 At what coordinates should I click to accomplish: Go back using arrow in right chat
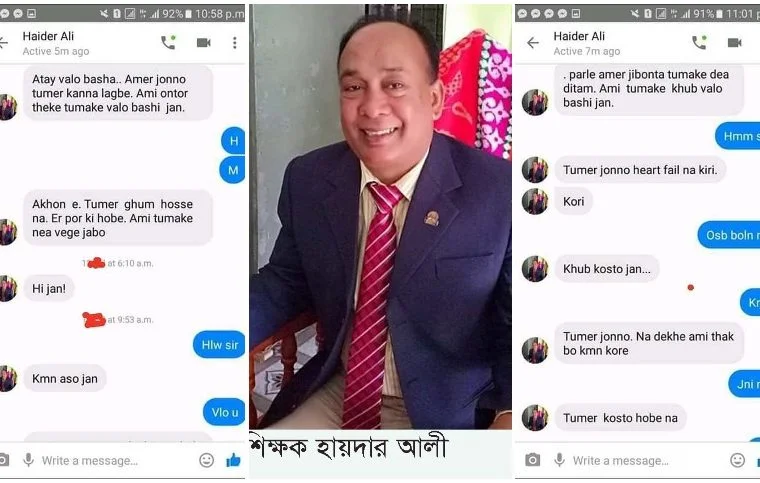click(533, 43)
